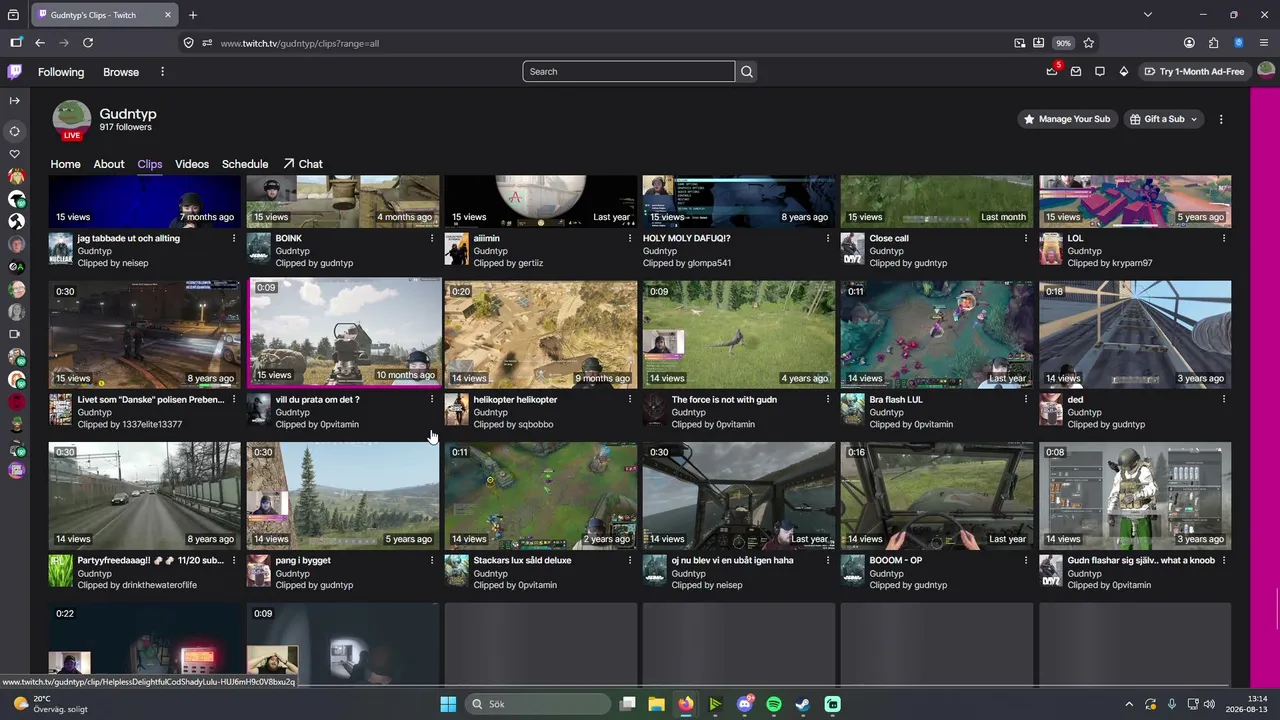Open options for 'pang i bygget' clip
This screenshot has width=1280, height=720.
(432, 560)
